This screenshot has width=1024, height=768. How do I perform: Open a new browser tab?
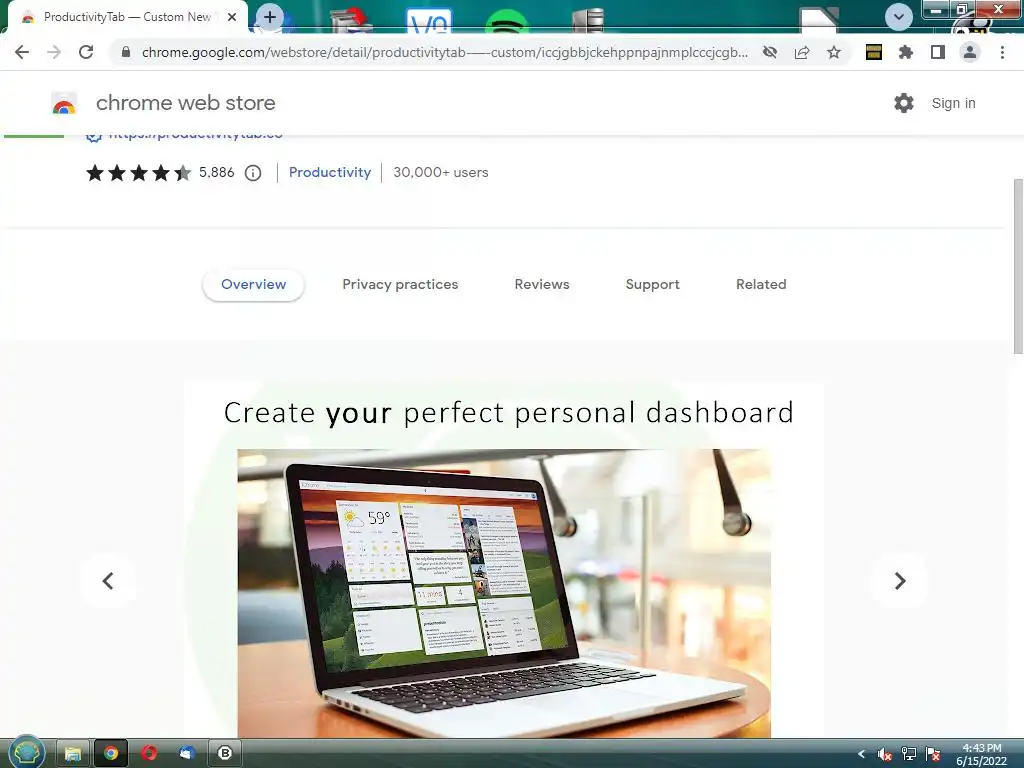pyautogui.click(x=270, y=17)
